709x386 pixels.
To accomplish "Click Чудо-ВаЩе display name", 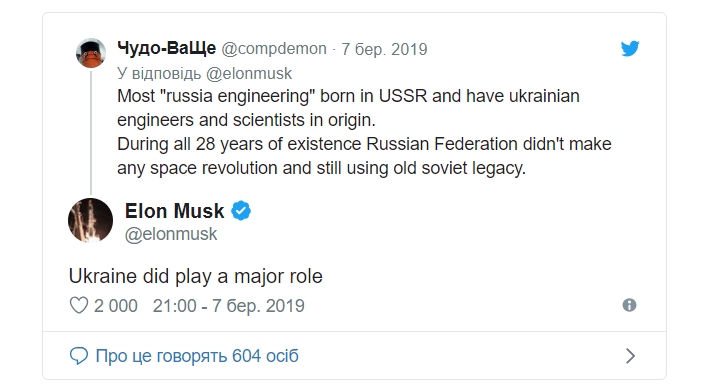I will (166, 47).
